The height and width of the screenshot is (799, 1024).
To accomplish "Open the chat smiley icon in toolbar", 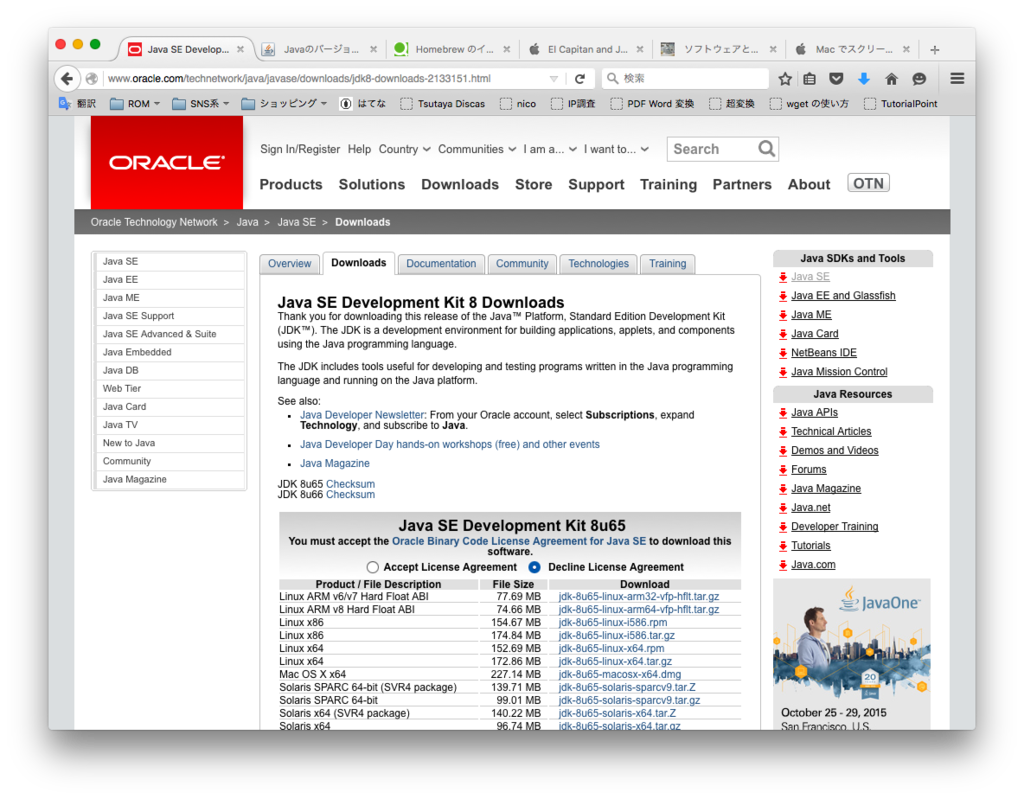I will tap(919, 78).
